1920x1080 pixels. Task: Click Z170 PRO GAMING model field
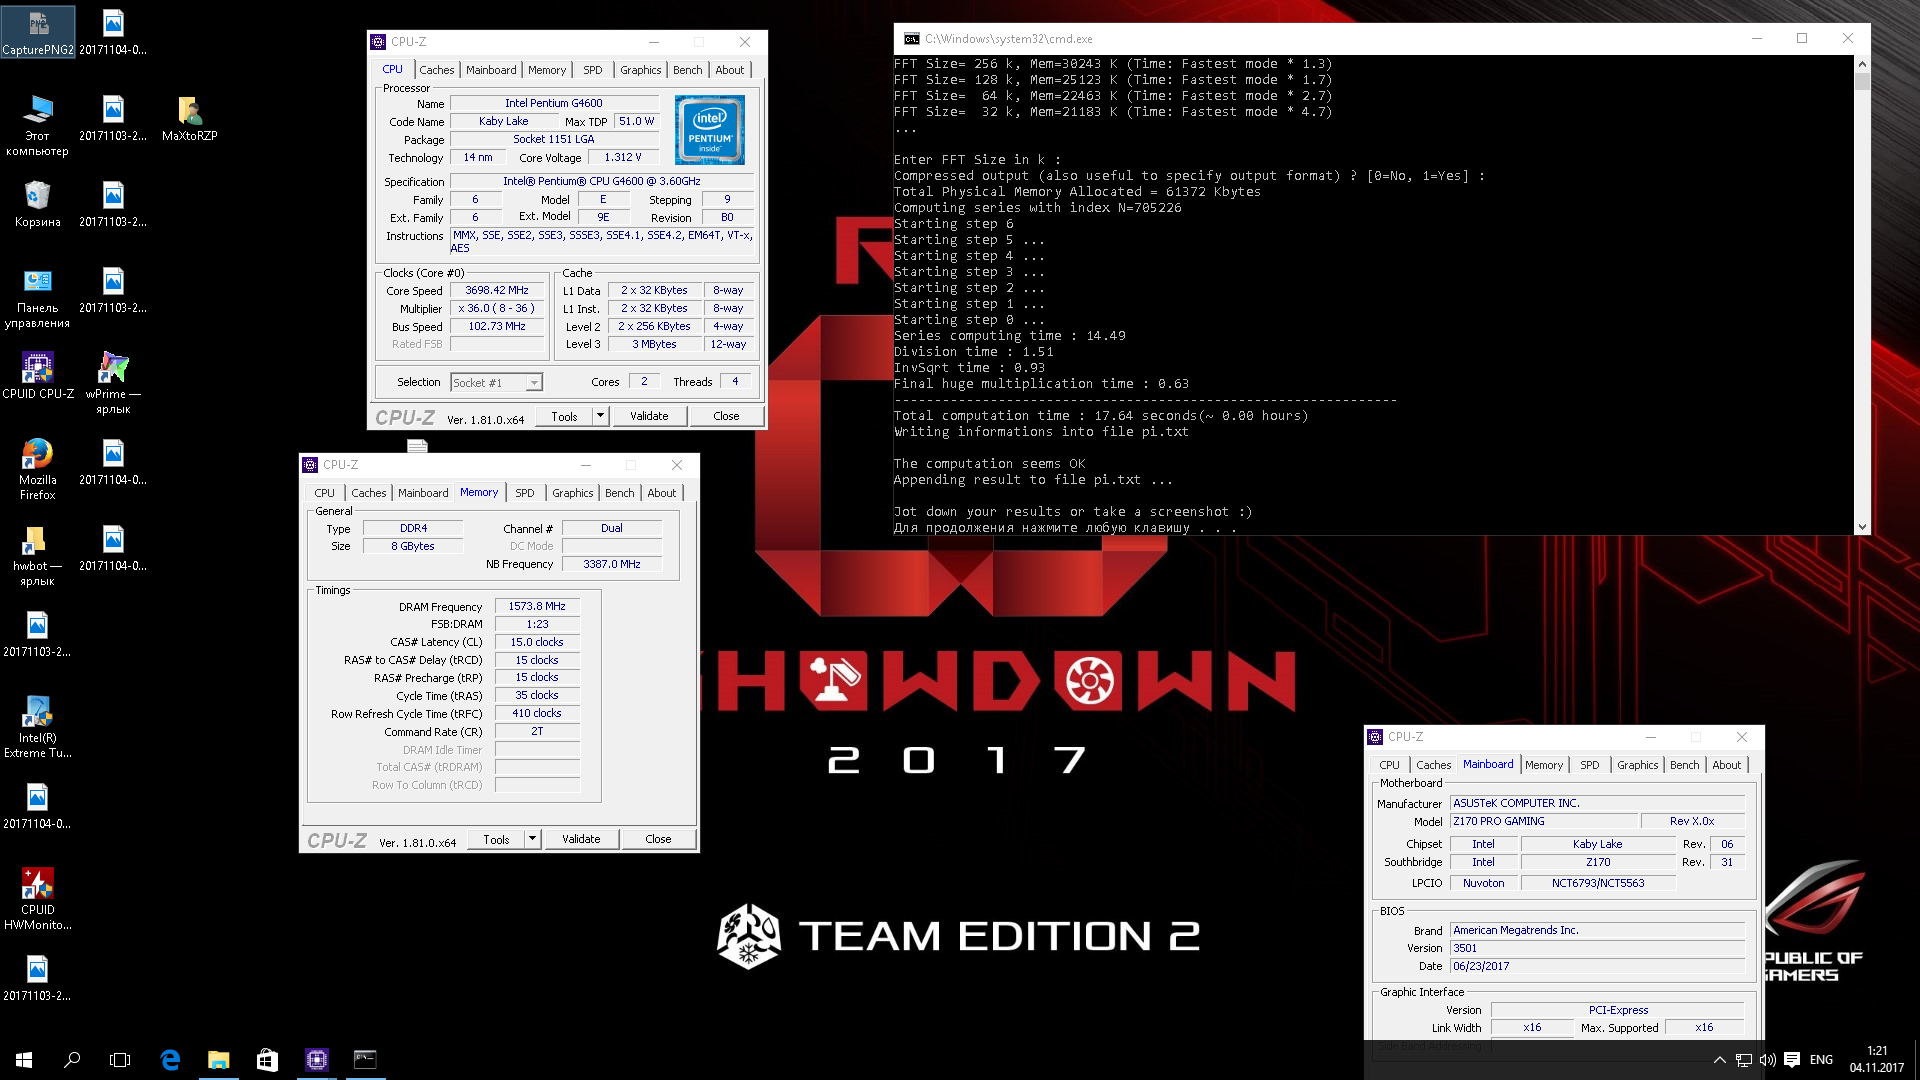[1544, 821]
